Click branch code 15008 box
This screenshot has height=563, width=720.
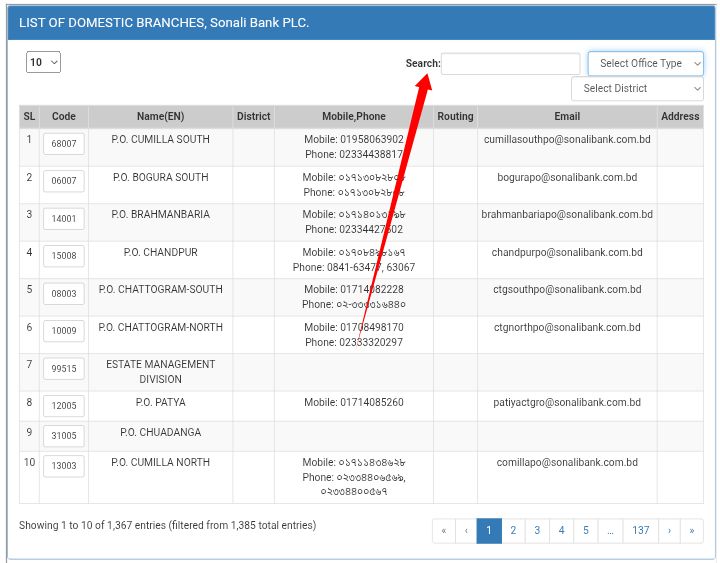pos(64,257)
